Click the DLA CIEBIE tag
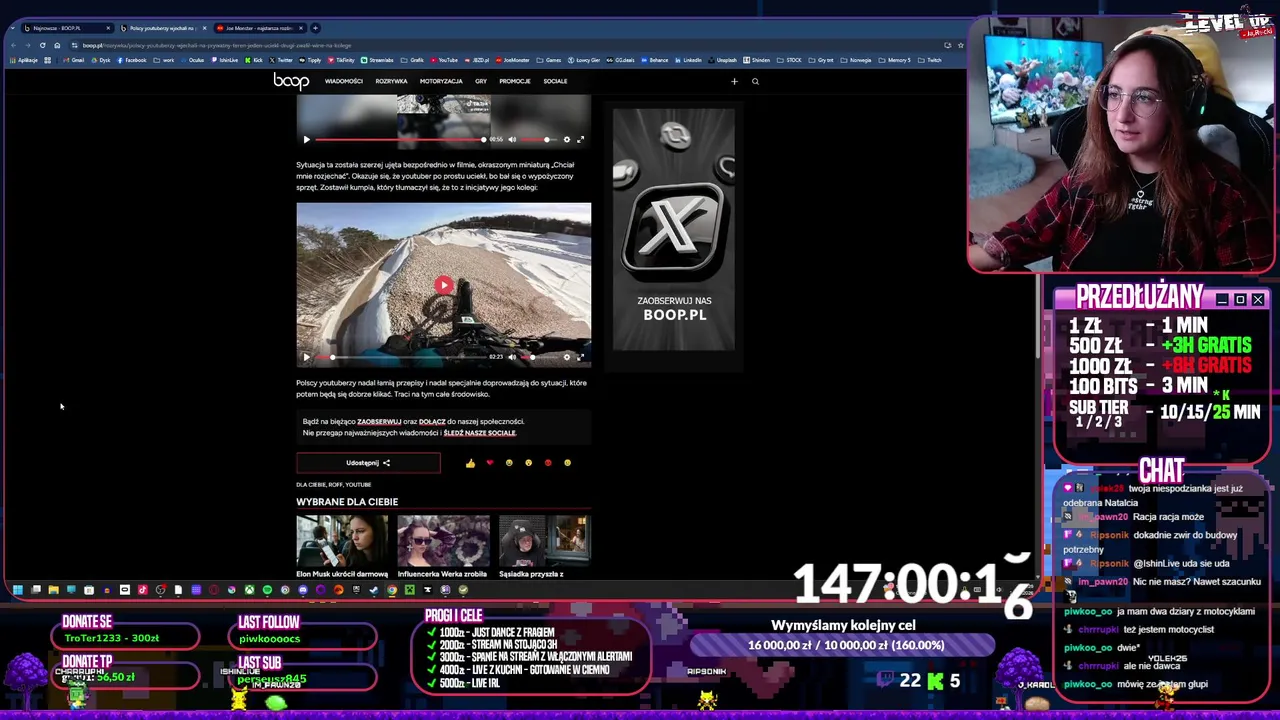 [x=311, y=485]
